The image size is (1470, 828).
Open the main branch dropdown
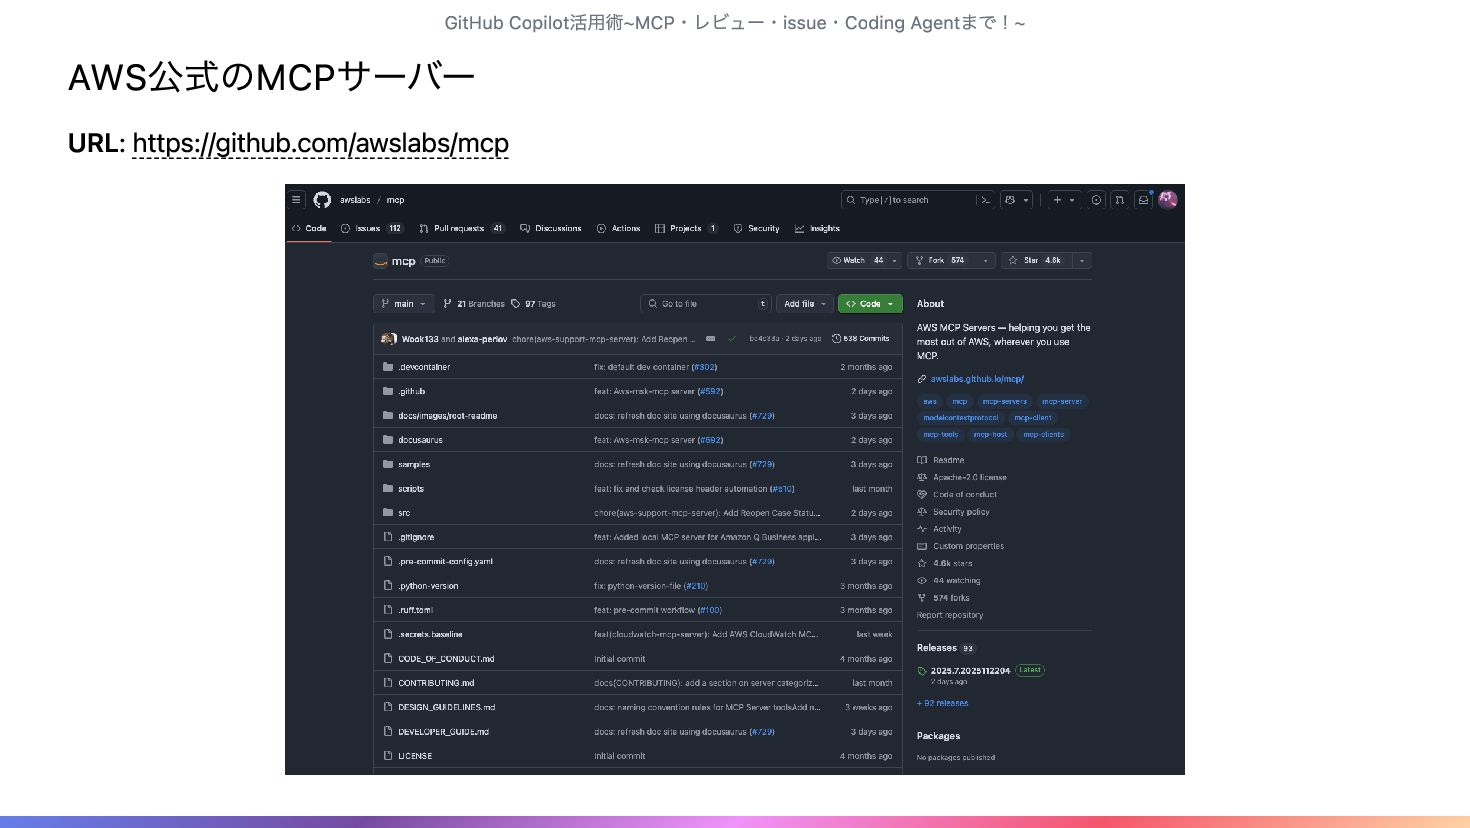pyautogui.click(x=404, y=304)
